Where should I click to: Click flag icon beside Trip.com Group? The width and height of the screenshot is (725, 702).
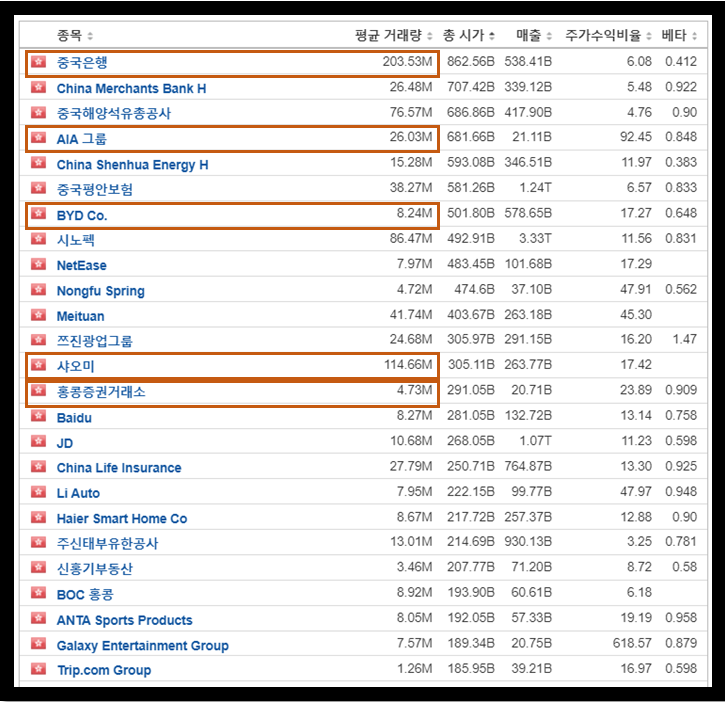(38, 668)
